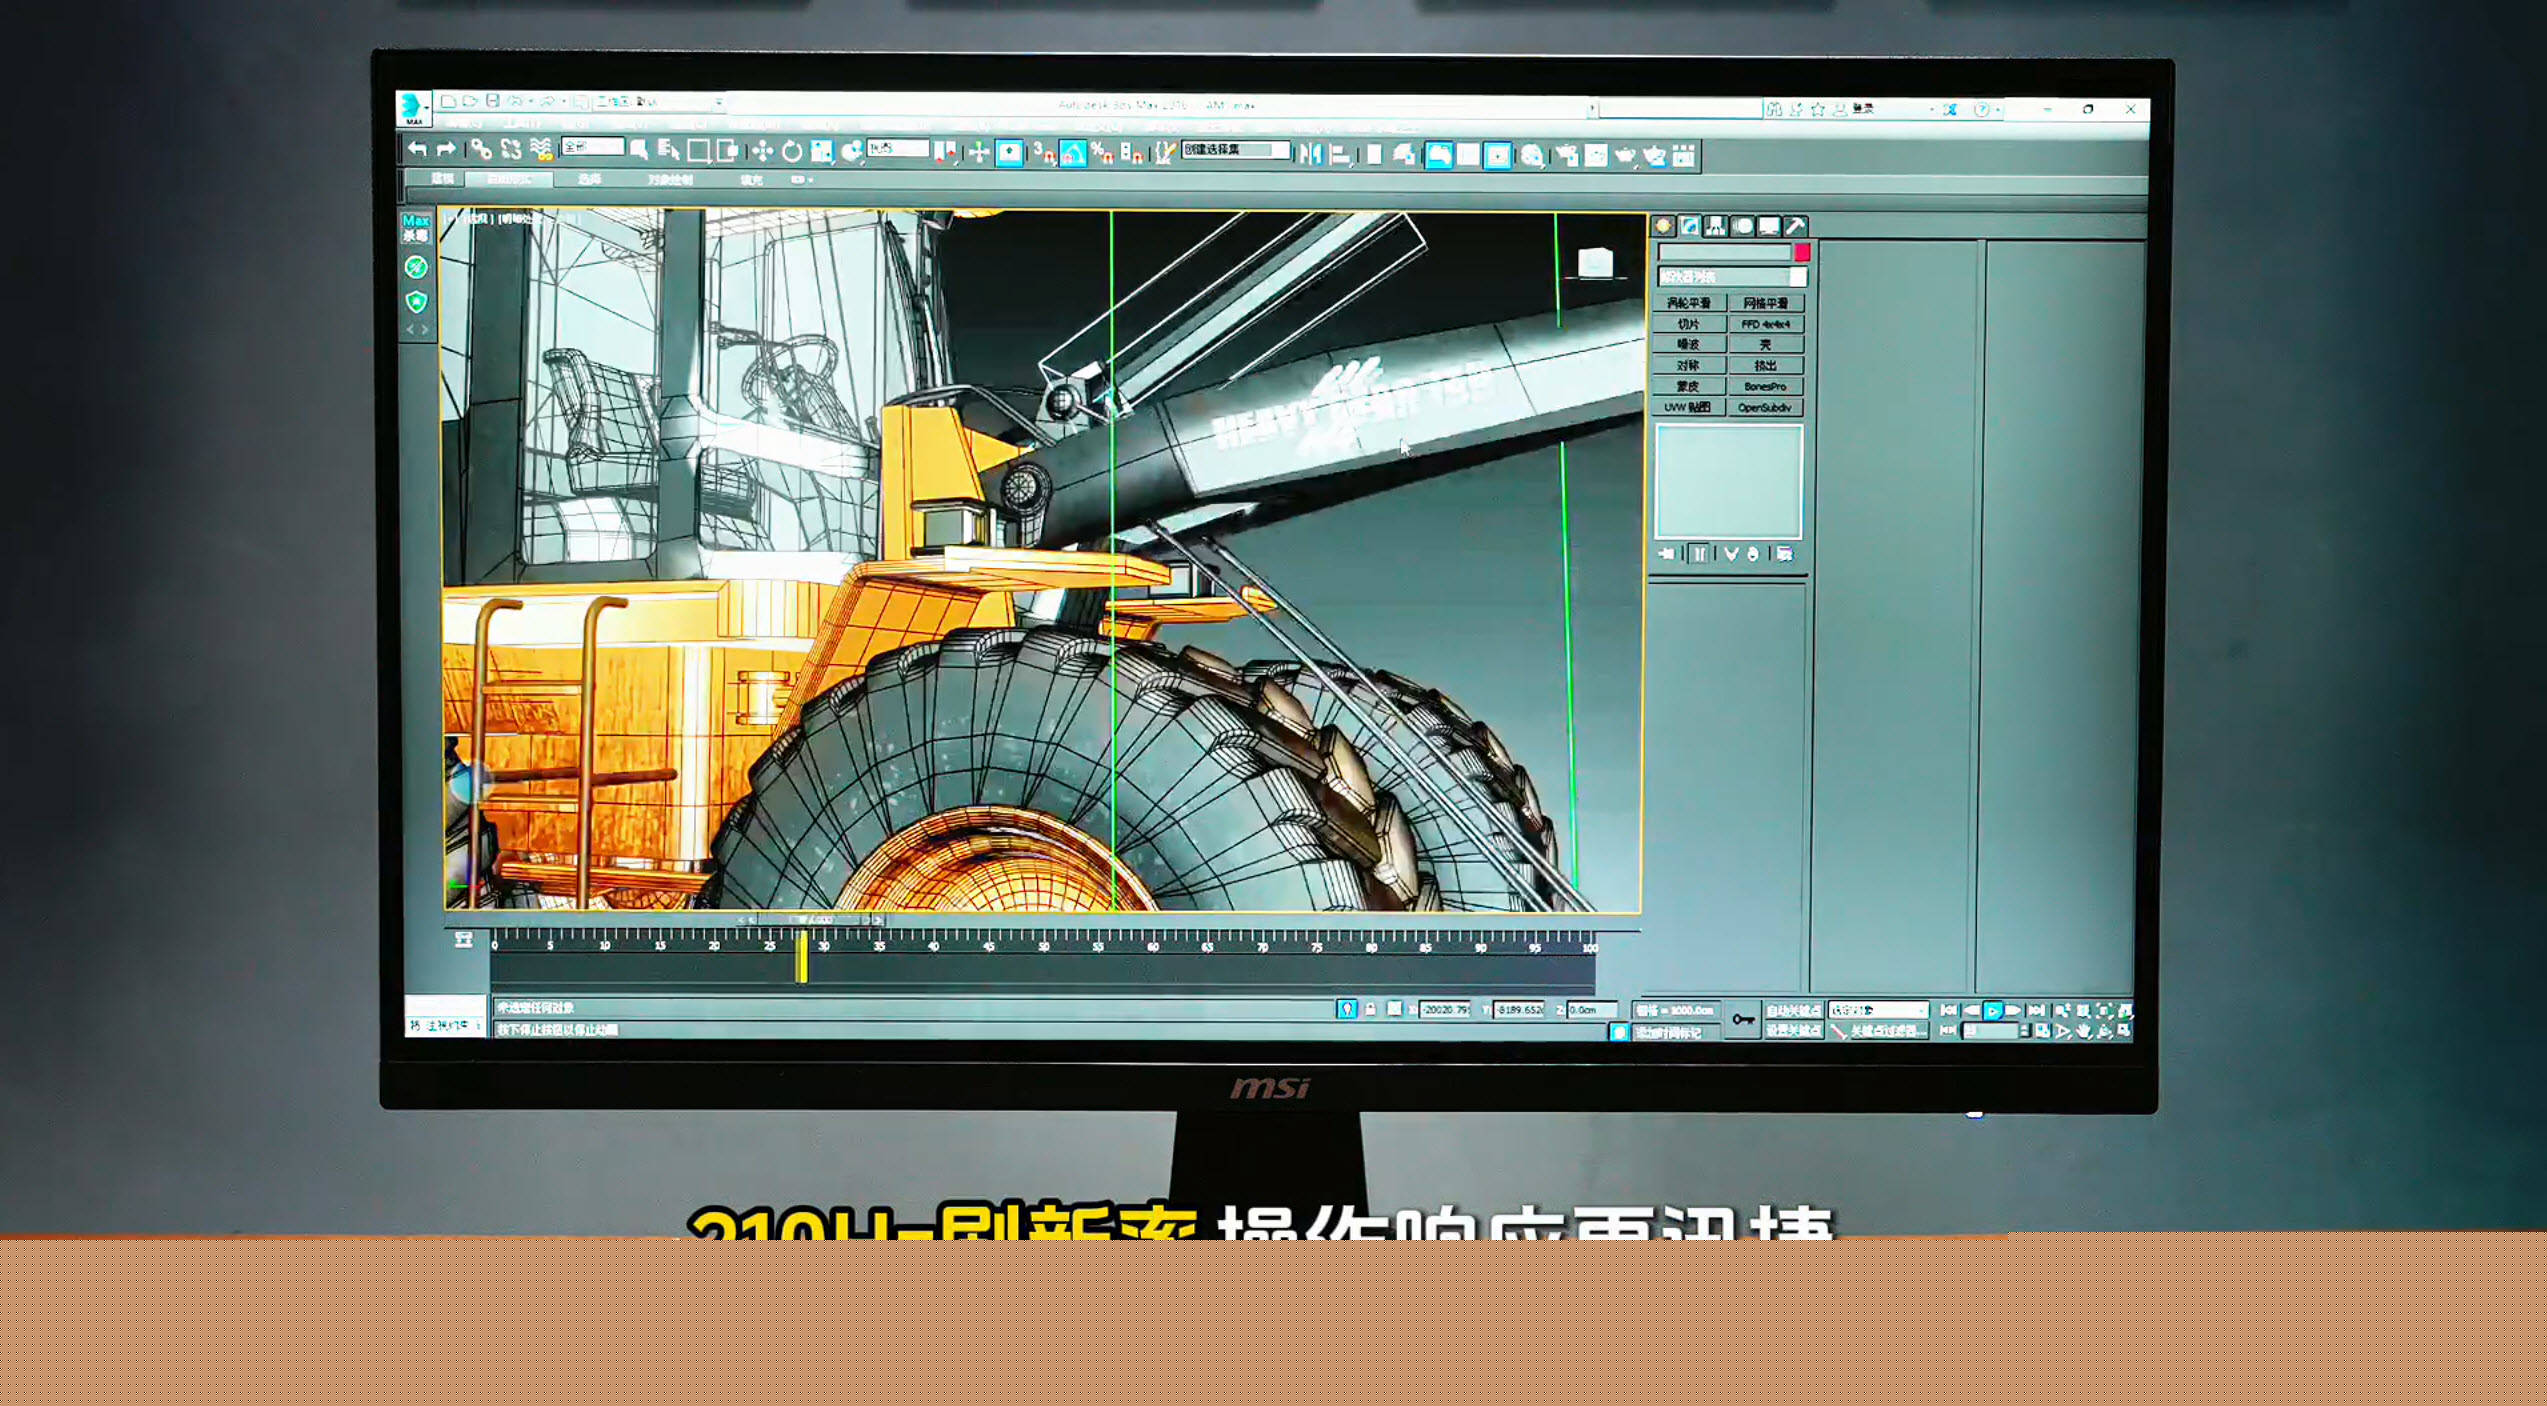2547x1406 pixels.
Task: Open the Mirror tool in toolbar
Action: 1310,154
